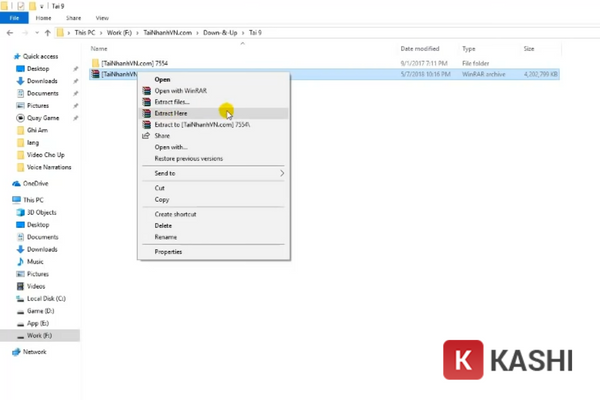The height and width of the screenshot is (400, 600).
Task: Select Local Disk (C:) in navigation pane
Action: pyautogui.click(x=46, y=298)
